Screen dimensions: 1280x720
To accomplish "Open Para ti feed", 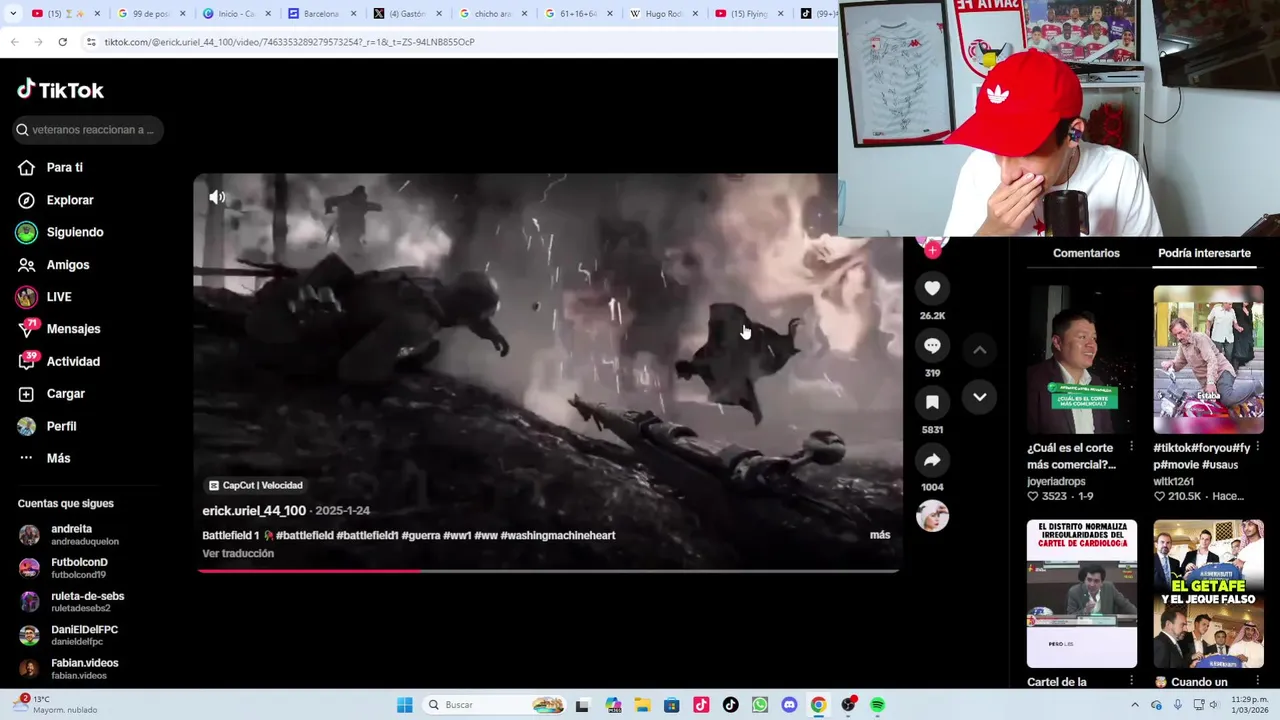I will coord(51,167).
